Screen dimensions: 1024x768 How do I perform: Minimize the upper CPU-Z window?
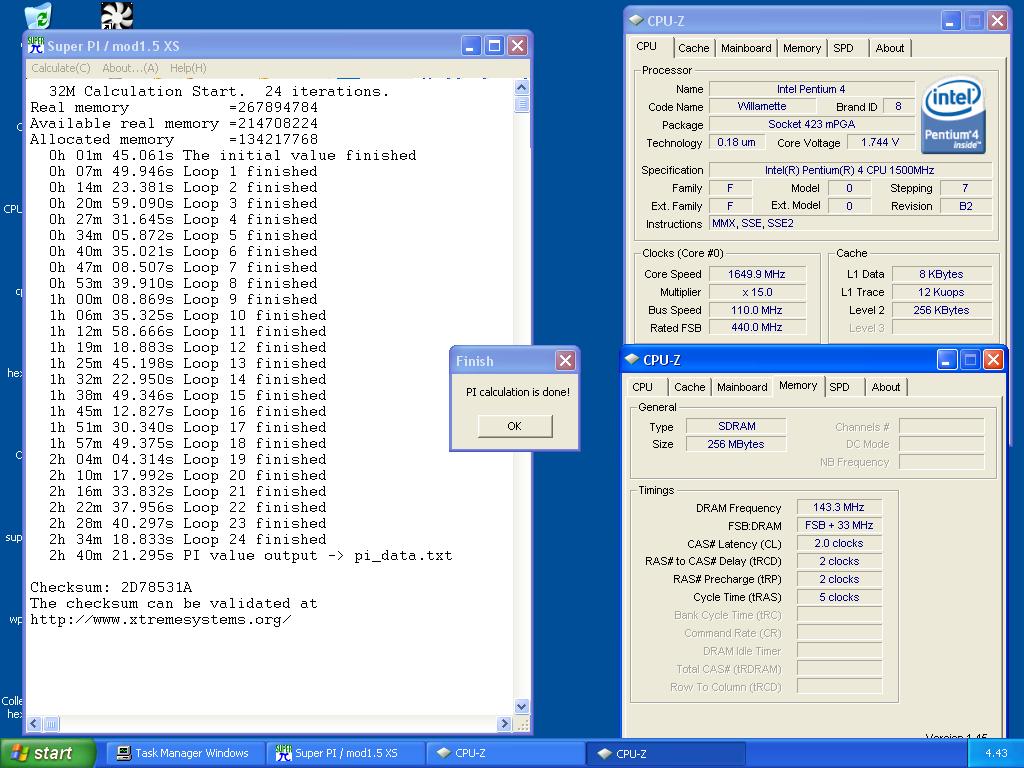click(951, 21)
